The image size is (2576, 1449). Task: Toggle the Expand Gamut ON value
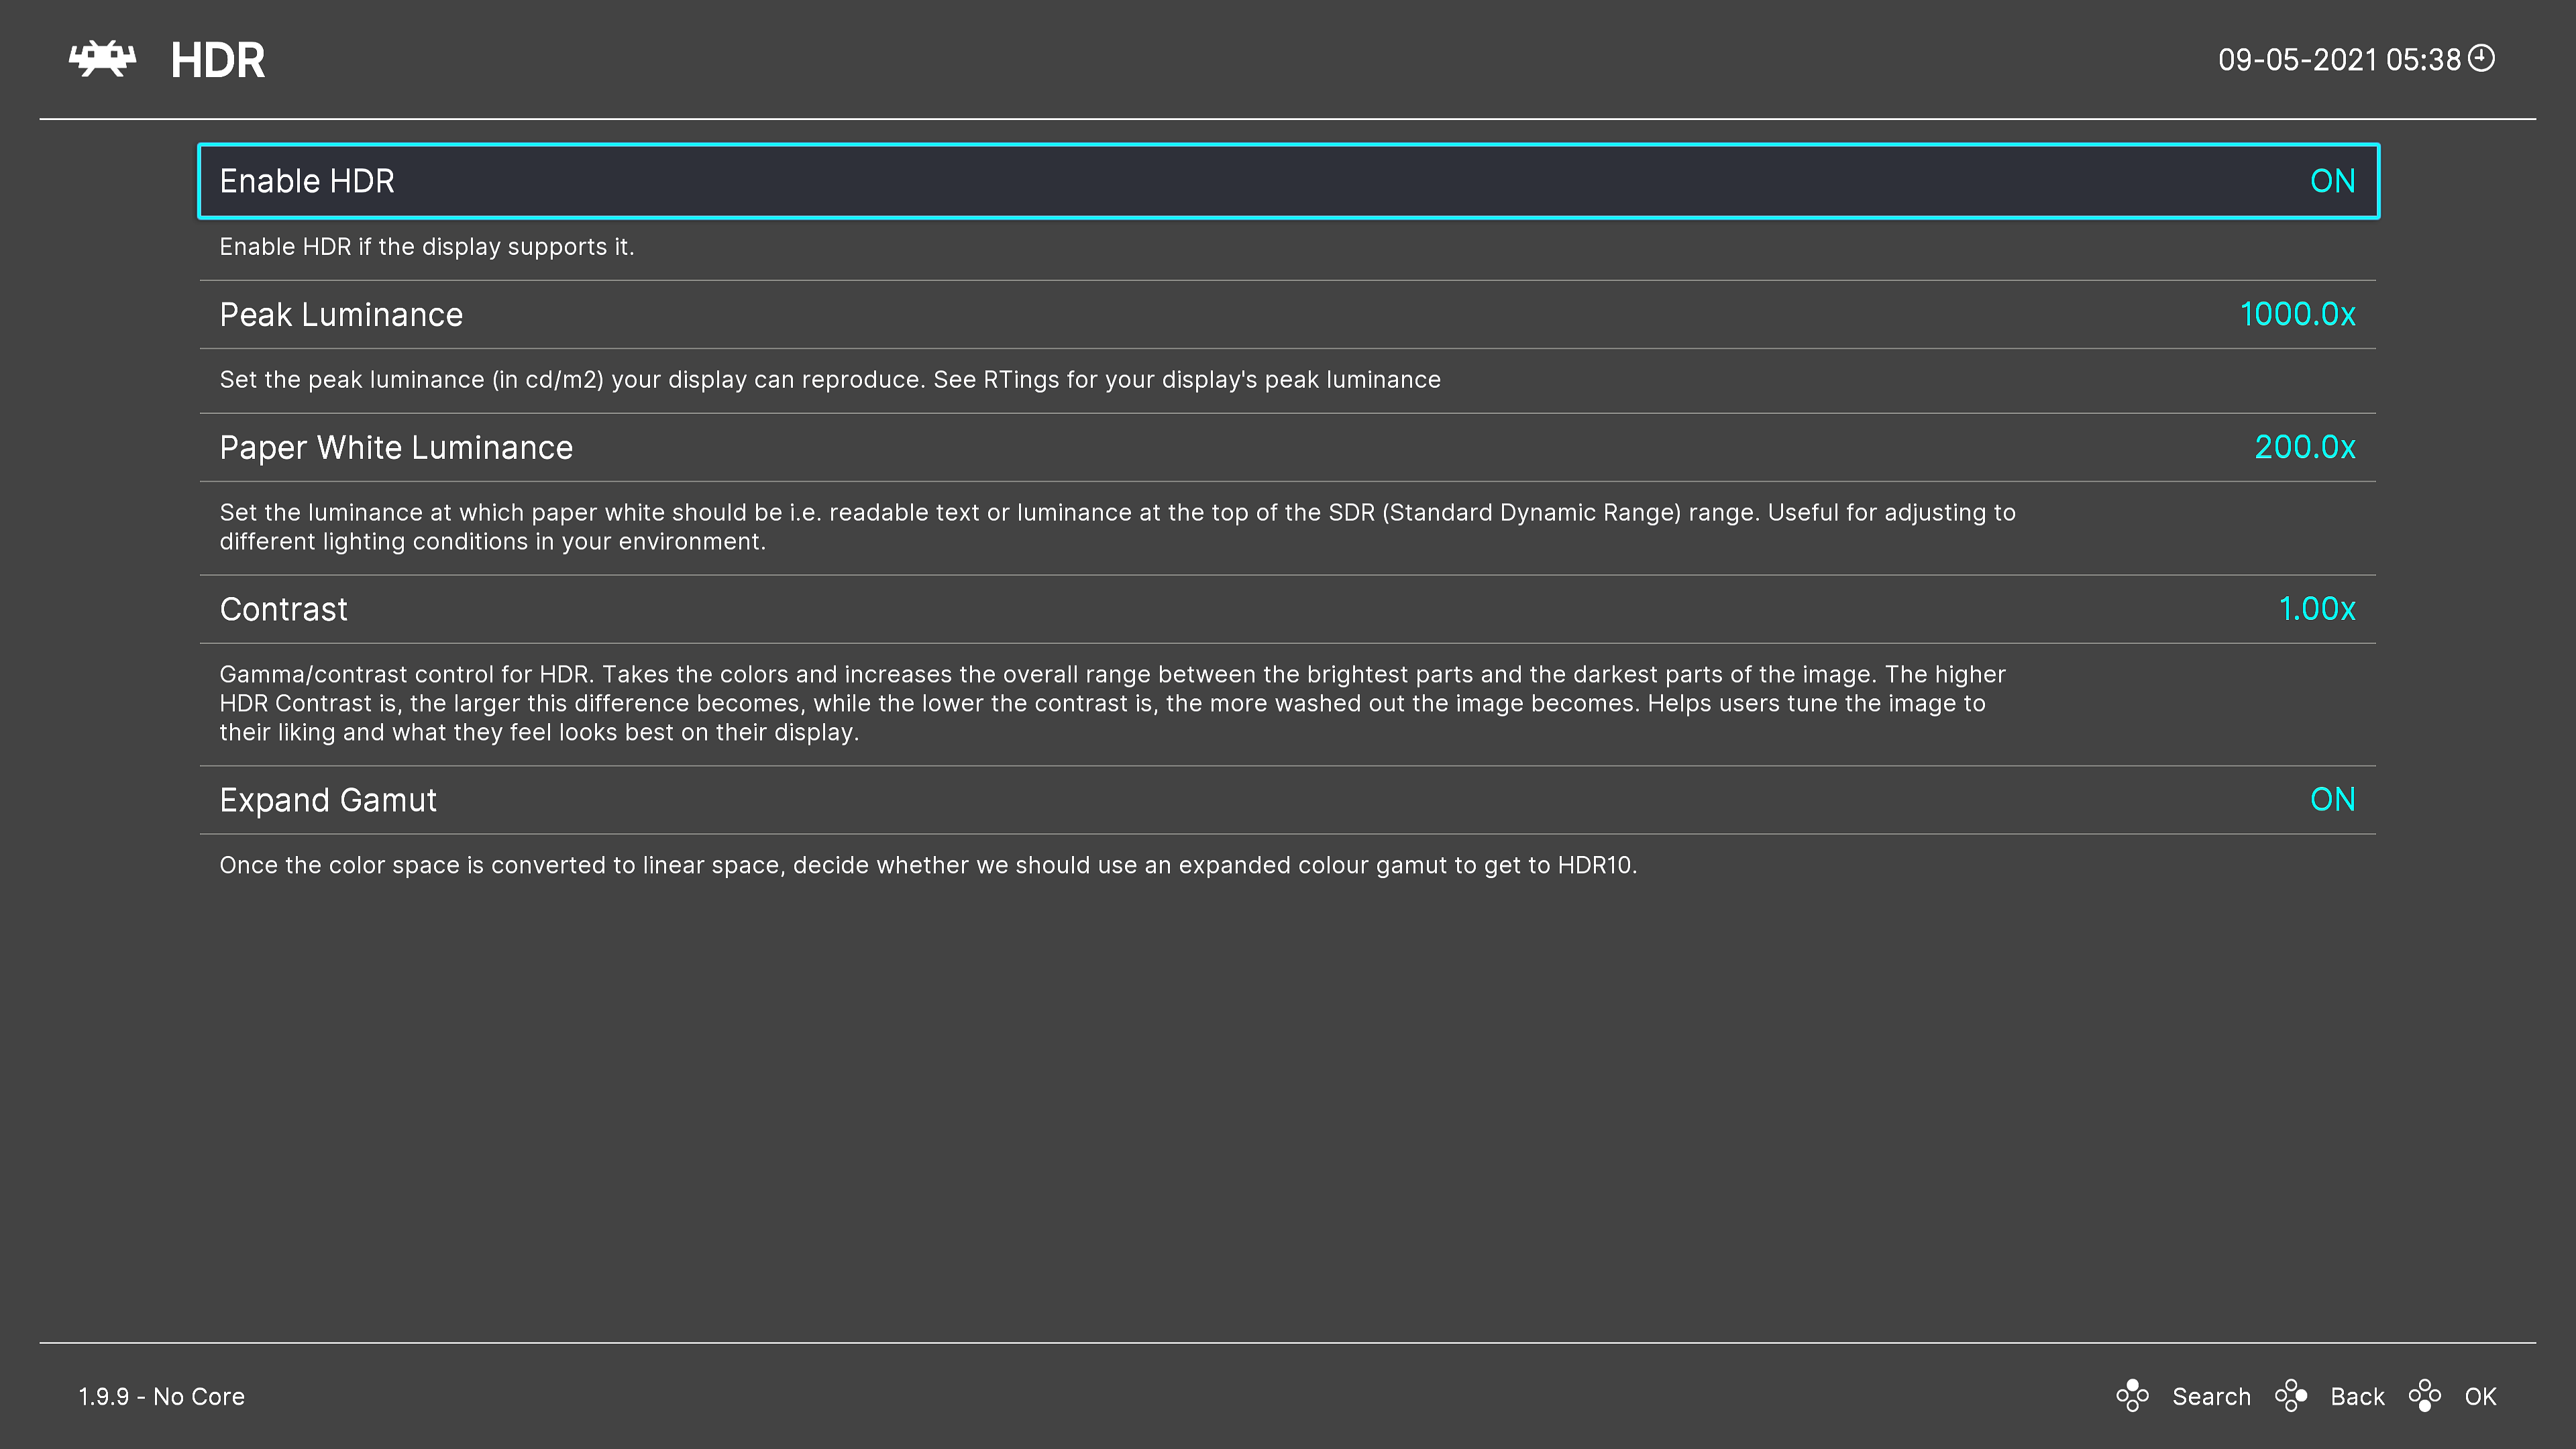2332,800
